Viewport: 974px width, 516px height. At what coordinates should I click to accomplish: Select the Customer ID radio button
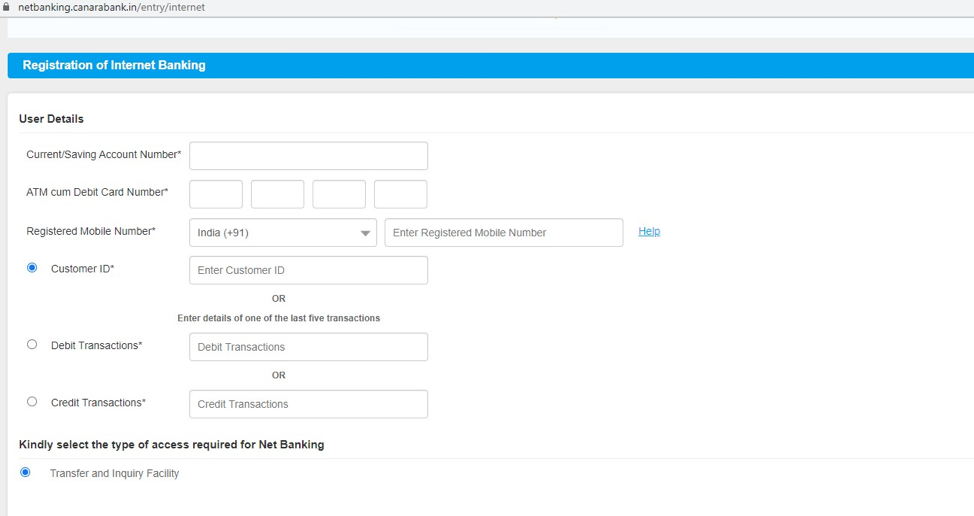[32, 268]
